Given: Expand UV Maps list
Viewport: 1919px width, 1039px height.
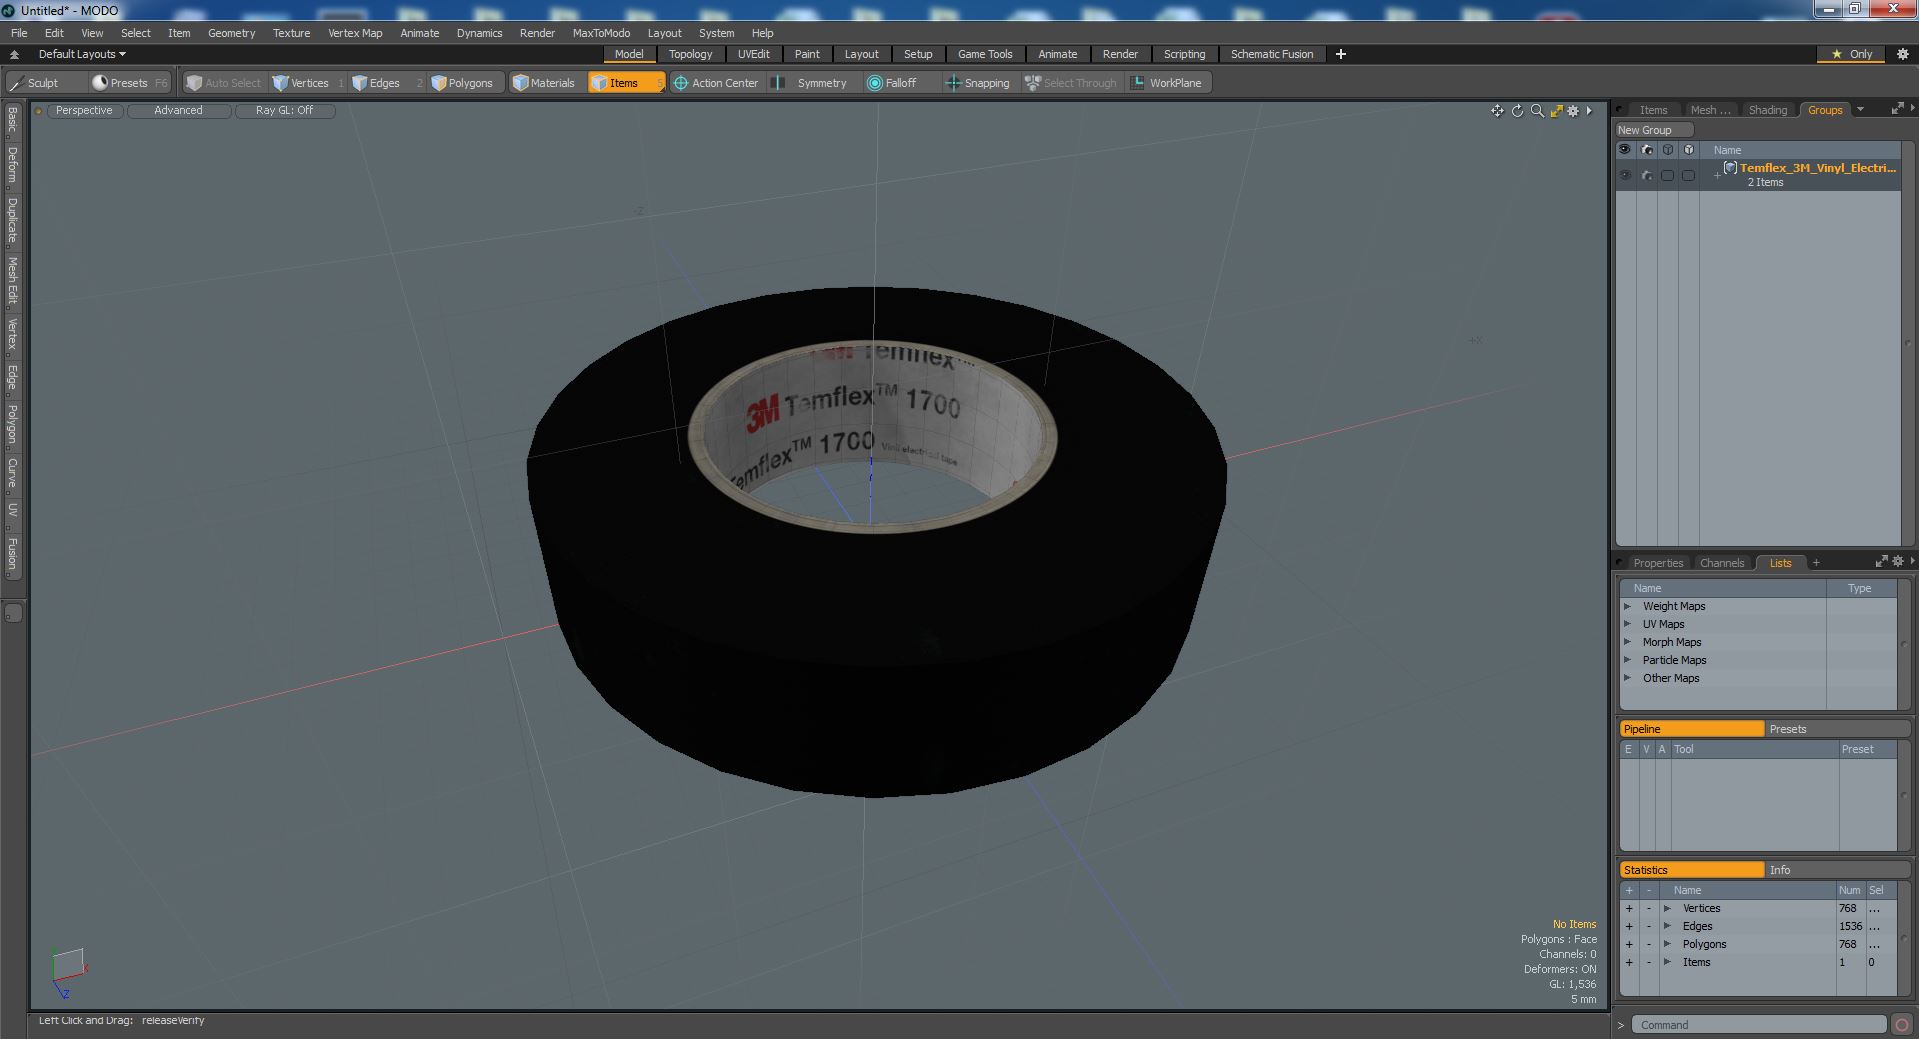Looking at the screenshot, I should (1627, 624).
